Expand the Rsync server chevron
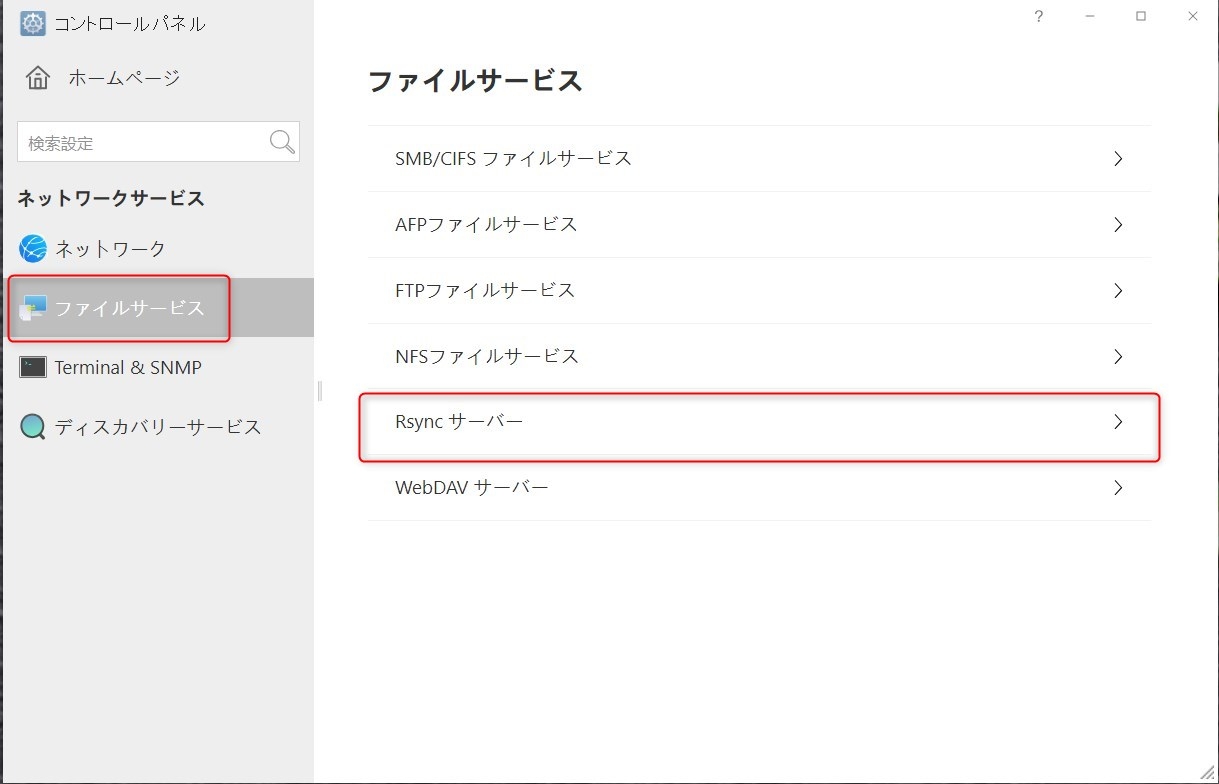 coord(1118,423)
